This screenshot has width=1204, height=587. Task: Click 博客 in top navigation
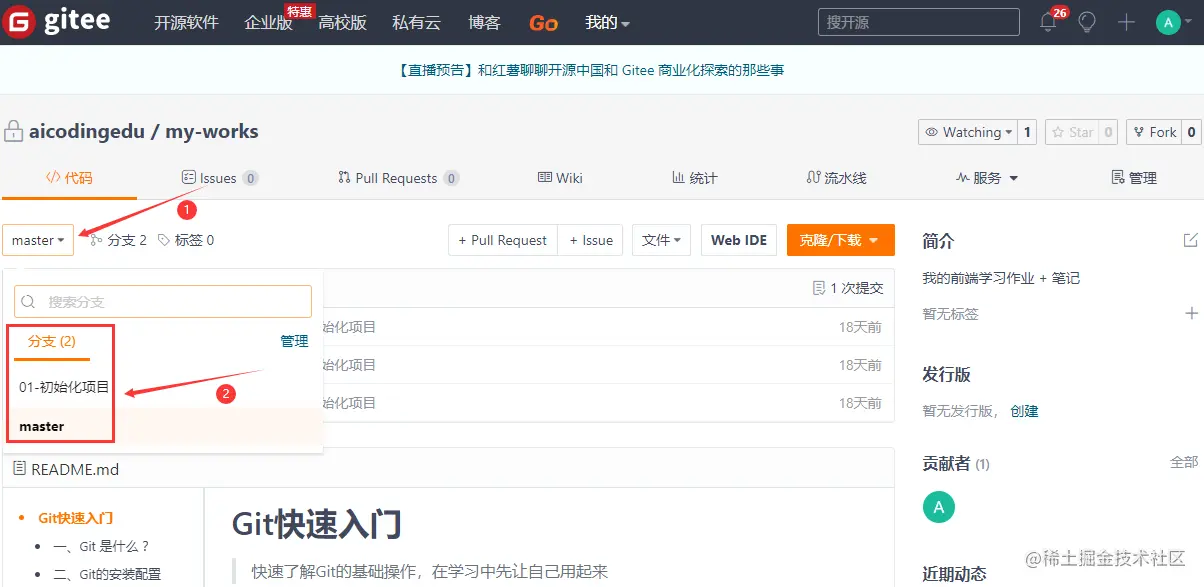point(484,22)
